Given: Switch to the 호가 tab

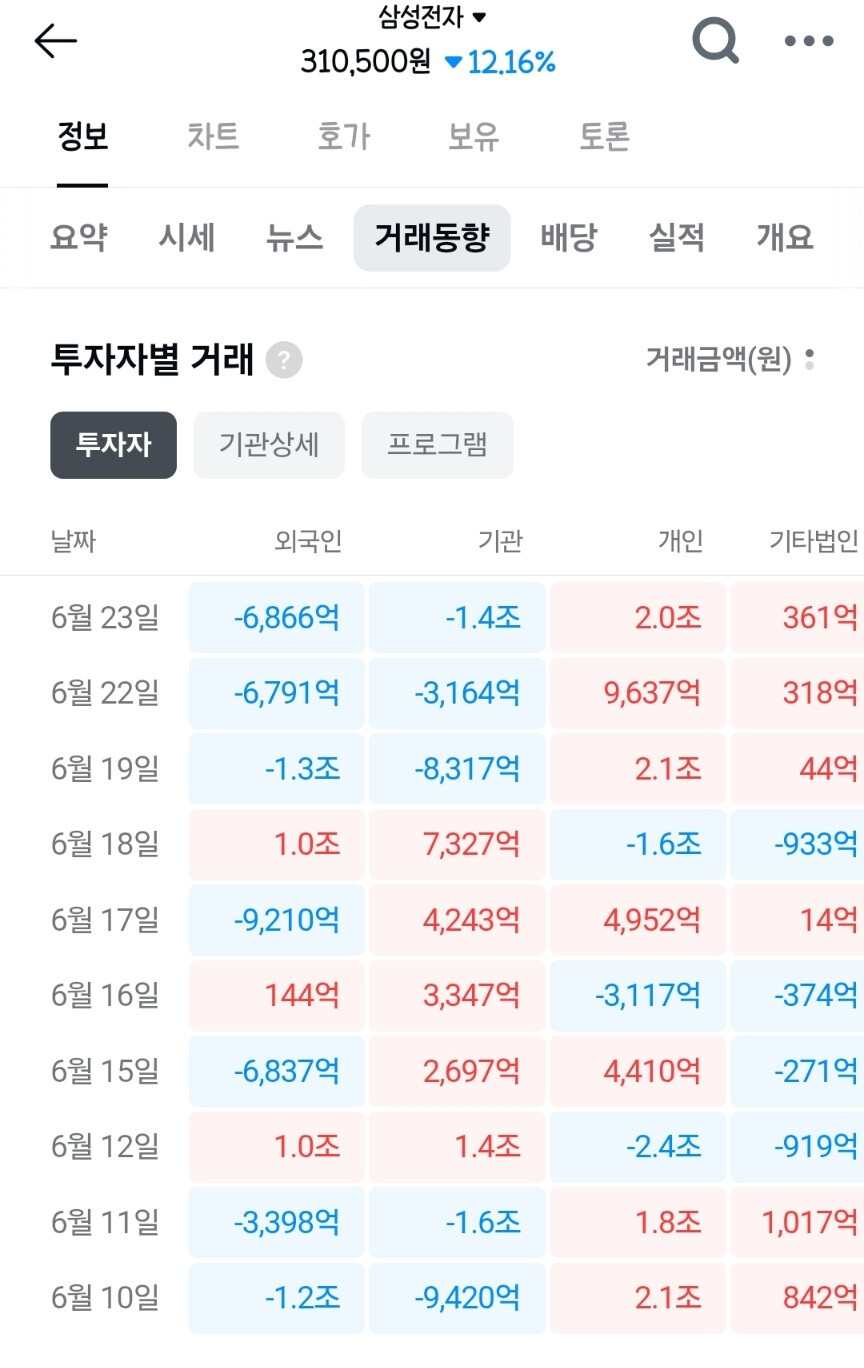Looking at the screenshot, I should pyautogui.click(x=343, y=136).
